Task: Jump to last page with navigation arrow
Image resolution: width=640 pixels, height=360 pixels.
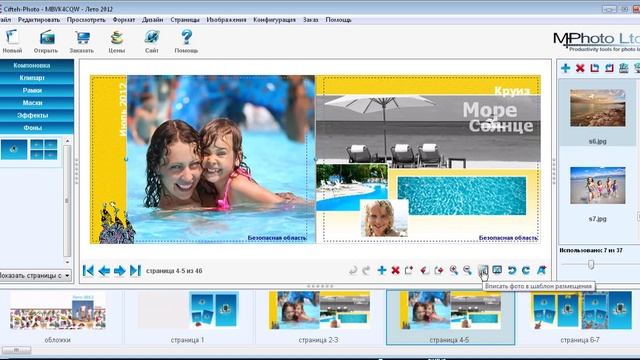Action: tap(135, 271)
